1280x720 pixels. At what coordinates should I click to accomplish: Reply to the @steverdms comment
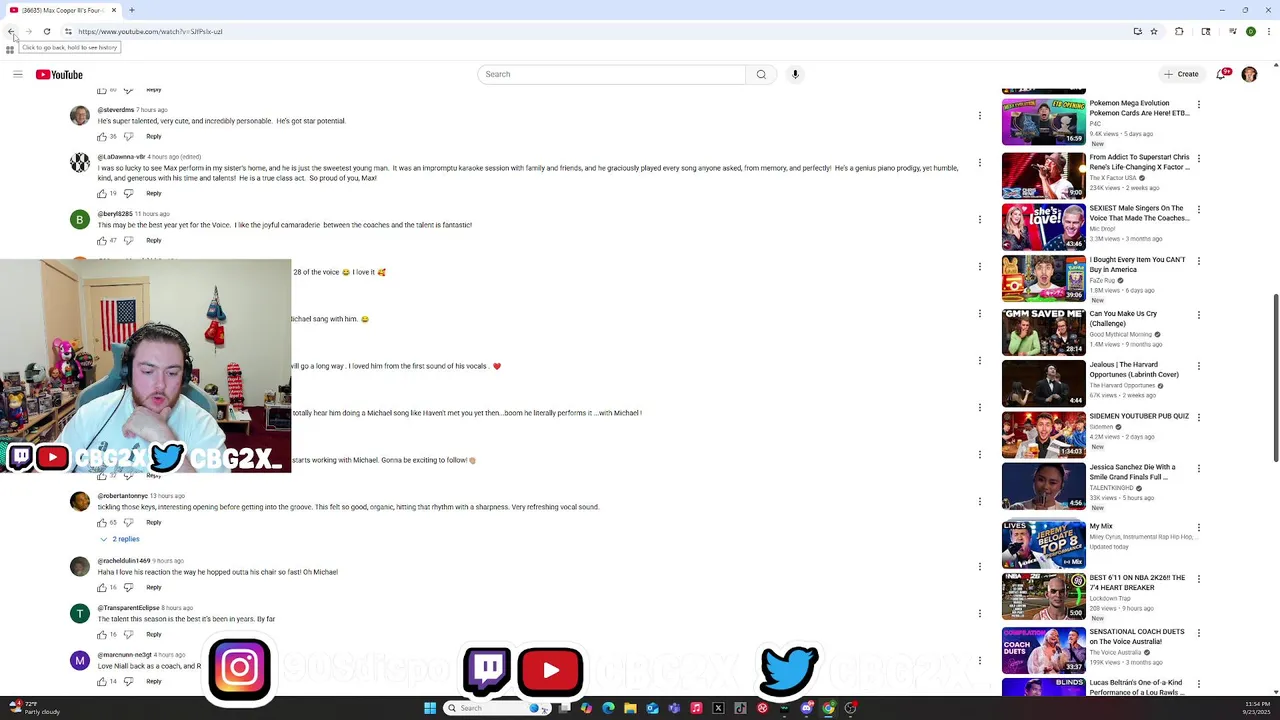pos(153,136)
